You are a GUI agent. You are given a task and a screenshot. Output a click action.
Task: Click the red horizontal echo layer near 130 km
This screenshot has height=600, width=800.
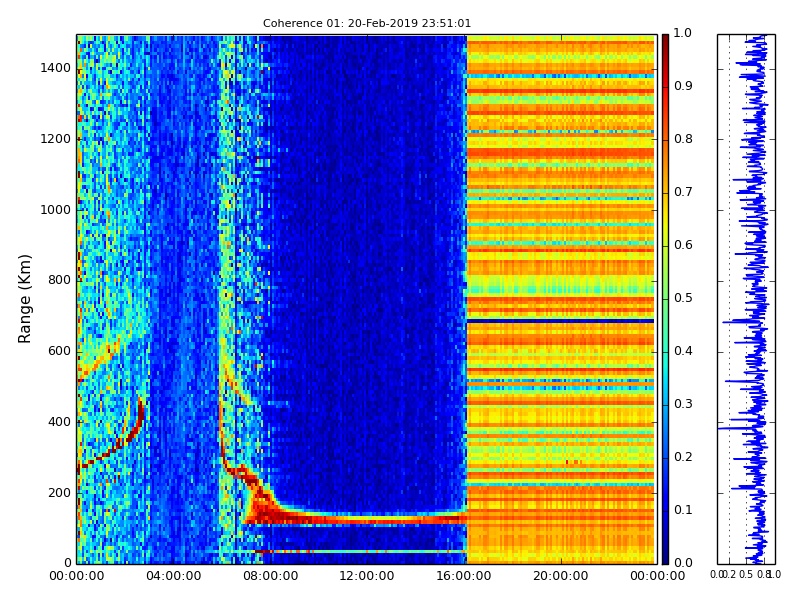pos(367,519)
